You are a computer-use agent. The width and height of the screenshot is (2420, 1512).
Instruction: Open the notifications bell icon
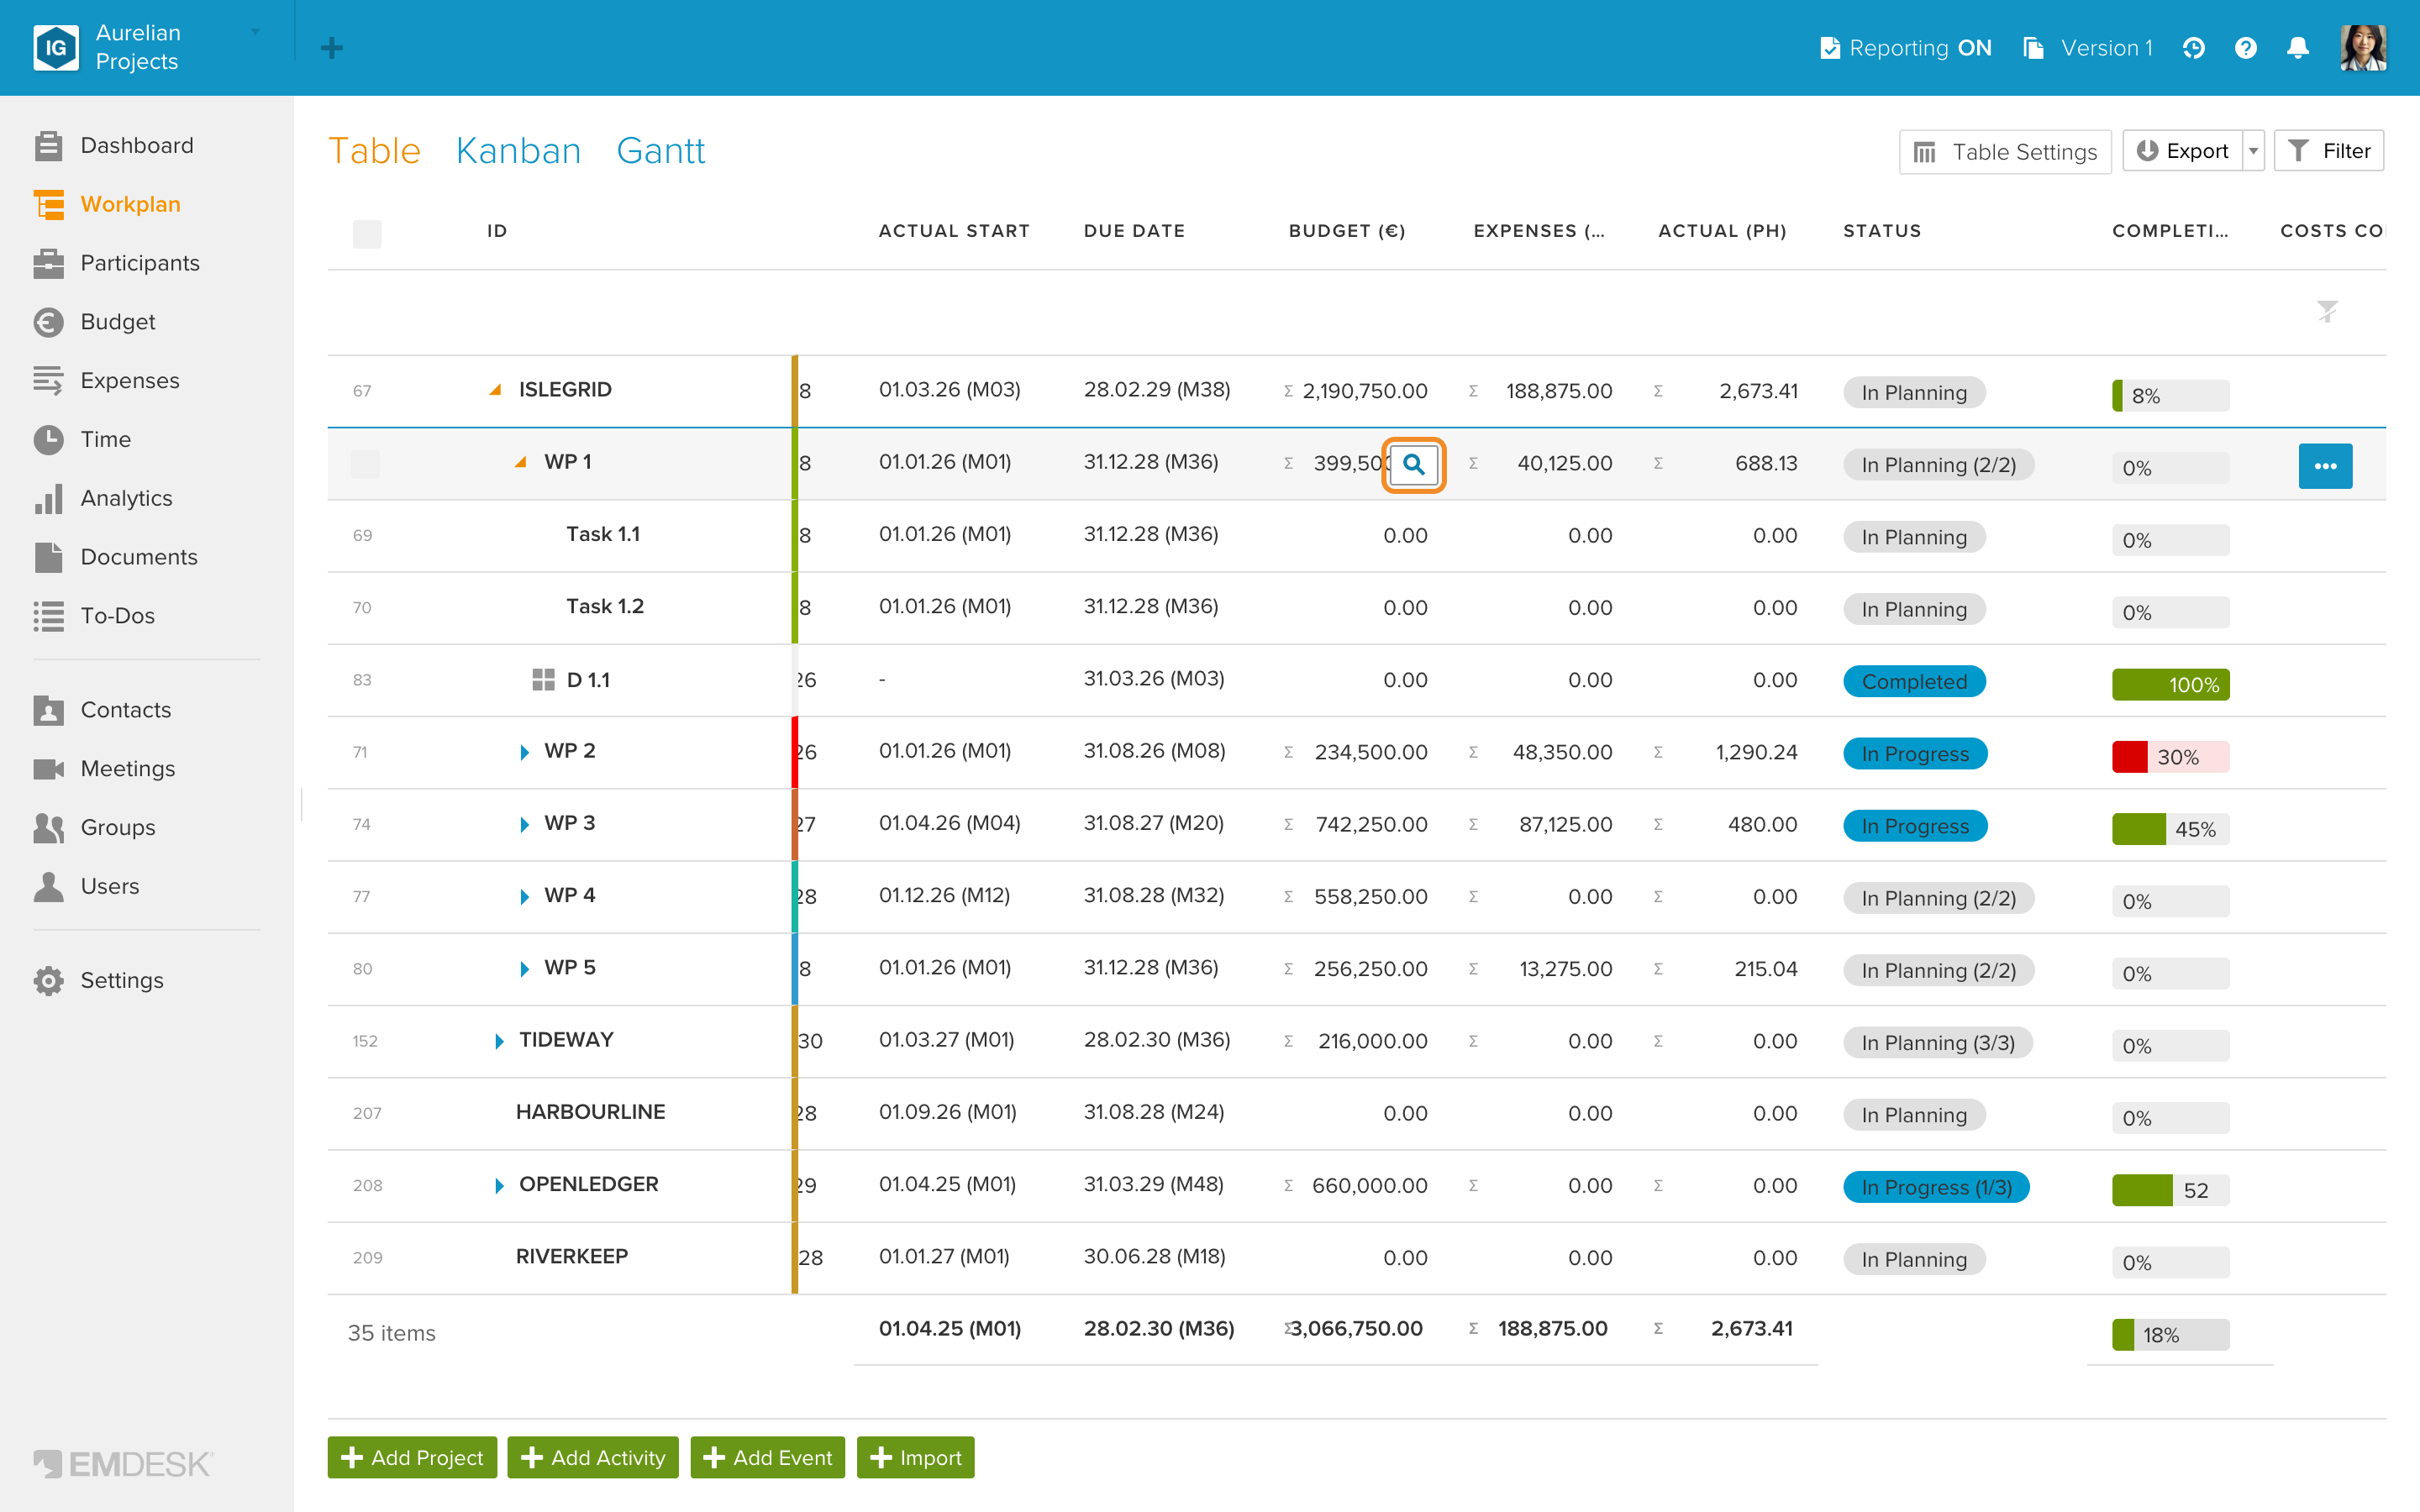[x=2298, y=48]
